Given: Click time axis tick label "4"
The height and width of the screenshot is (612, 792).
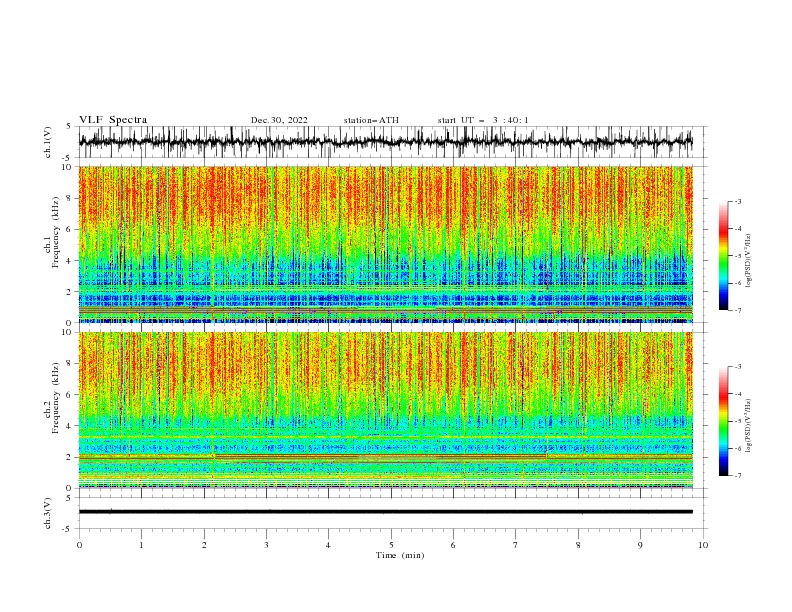Looking at the screenshot, I should click(328, 545).
